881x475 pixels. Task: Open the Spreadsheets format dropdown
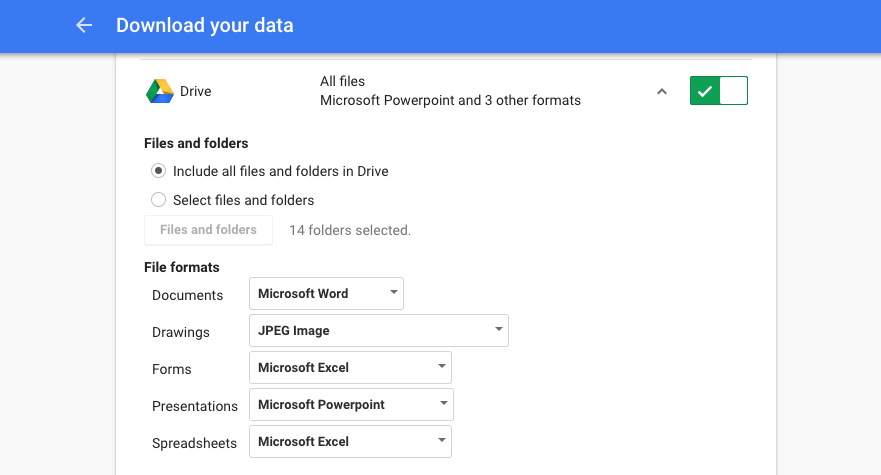click(x=351, y=442)
